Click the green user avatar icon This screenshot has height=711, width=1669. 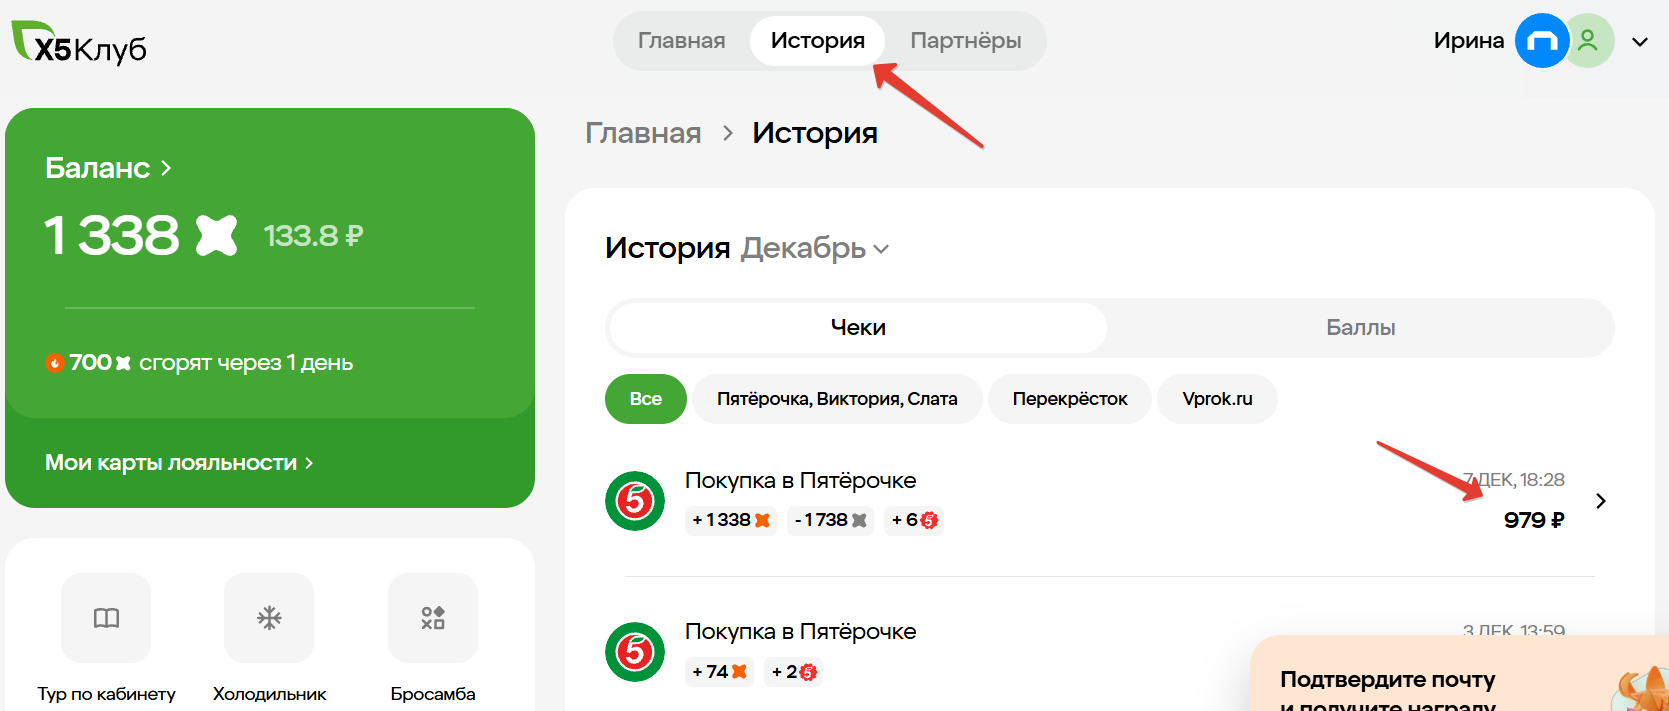tap(1588, 41)
